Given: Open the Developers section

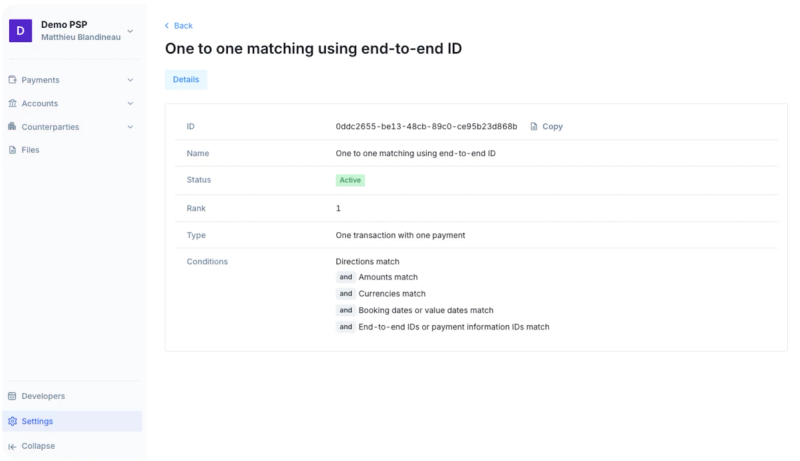Looking at the screenshot, I should coord(72,396).
